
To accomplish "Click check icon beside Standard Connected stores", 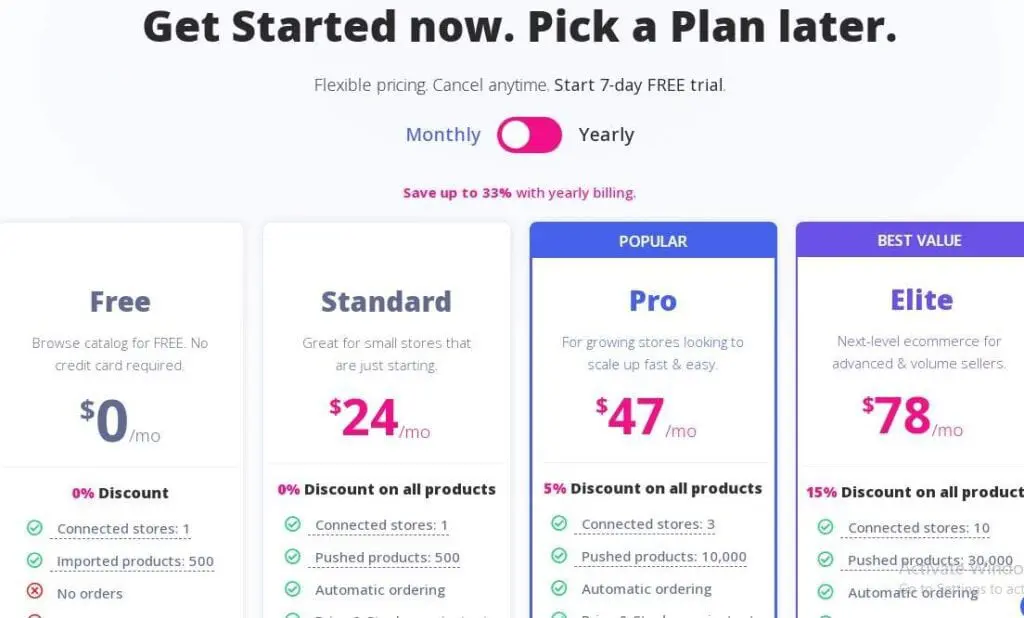I will pos(293,524).
